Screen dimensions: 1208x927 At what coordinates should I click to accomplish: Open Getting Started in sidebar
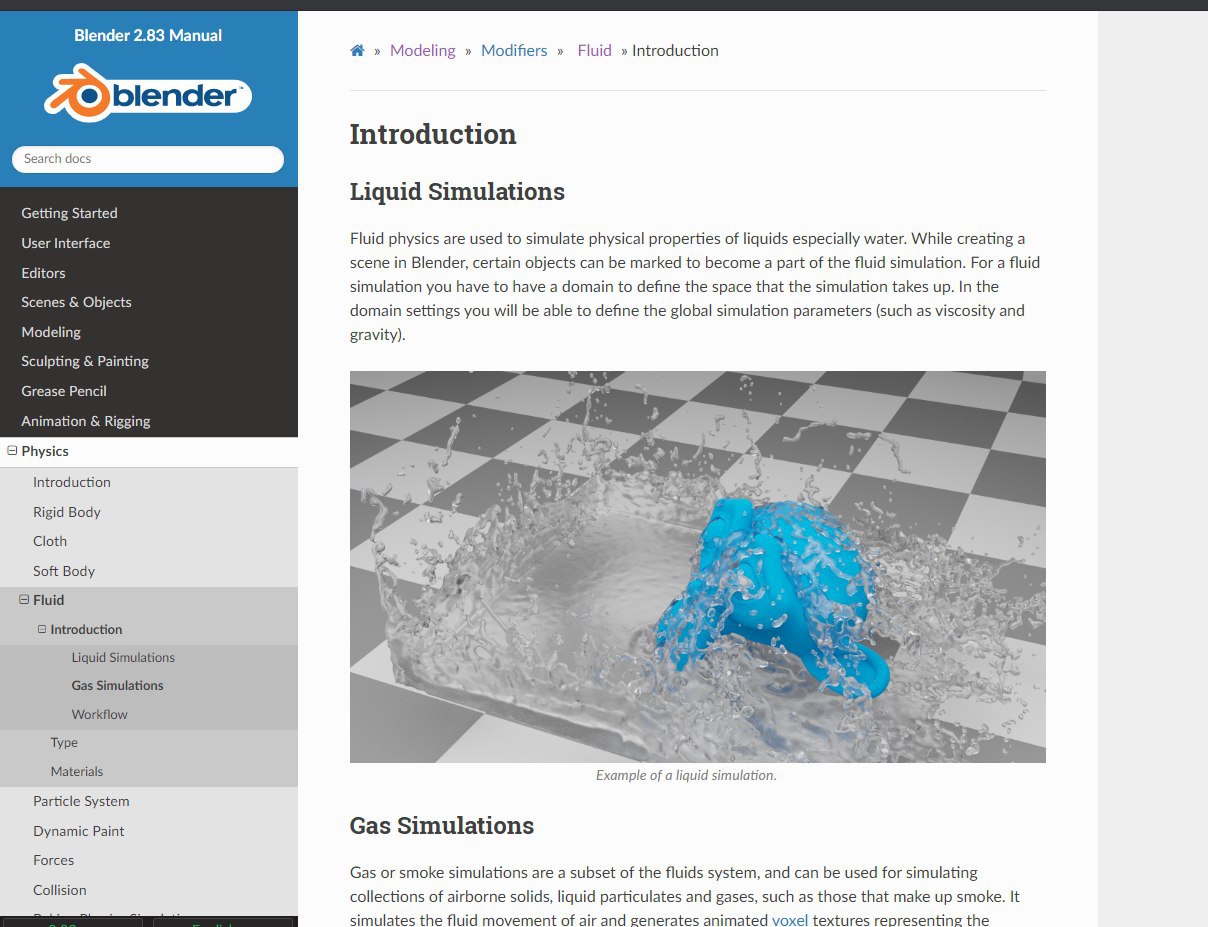coord(69,213)
